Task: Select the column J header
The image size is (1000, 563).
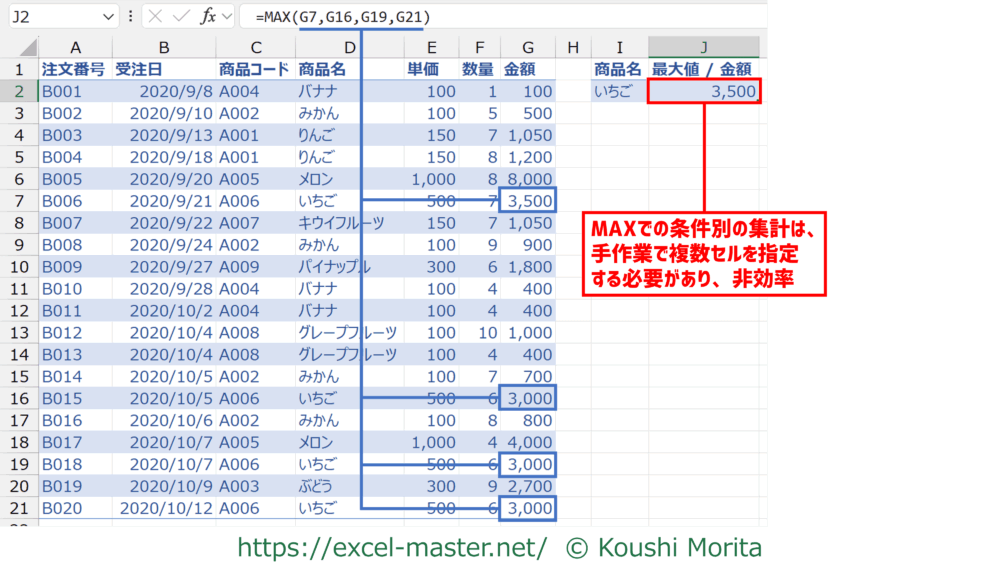Action: pyautogui.click(x=703, y=47)
